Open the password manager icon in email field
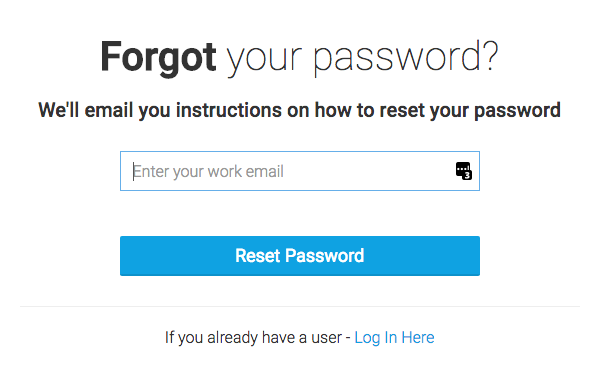Image resolution: width=607 pixels, height=378 pixels. click(463, 171)
